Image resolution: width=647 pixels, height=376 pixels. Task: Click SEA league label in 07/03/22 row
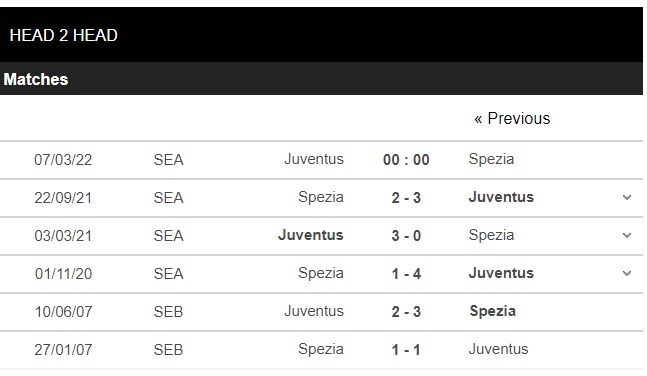(x=168, y=160)
